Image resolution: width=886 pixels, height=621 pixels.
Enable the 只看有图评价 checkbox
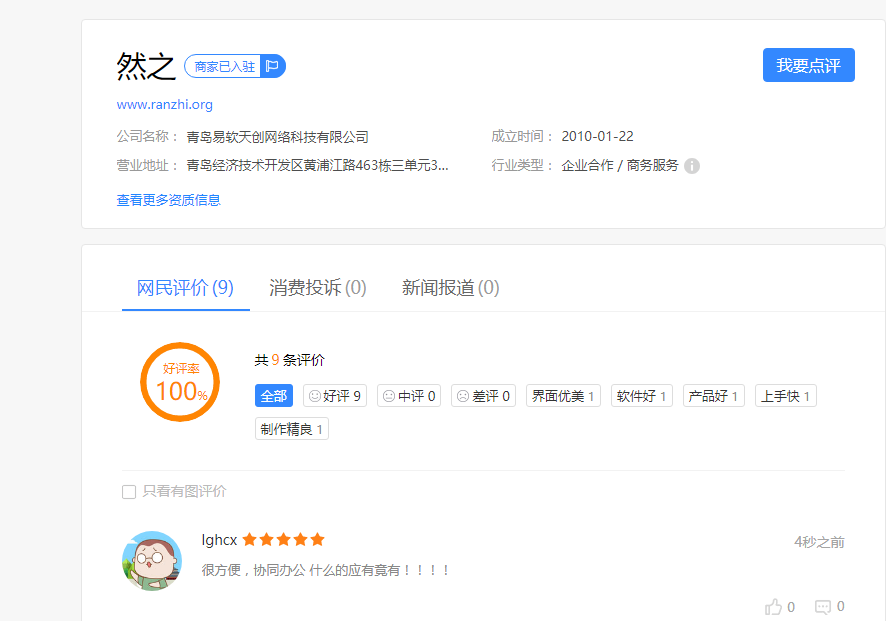[129, 492]
